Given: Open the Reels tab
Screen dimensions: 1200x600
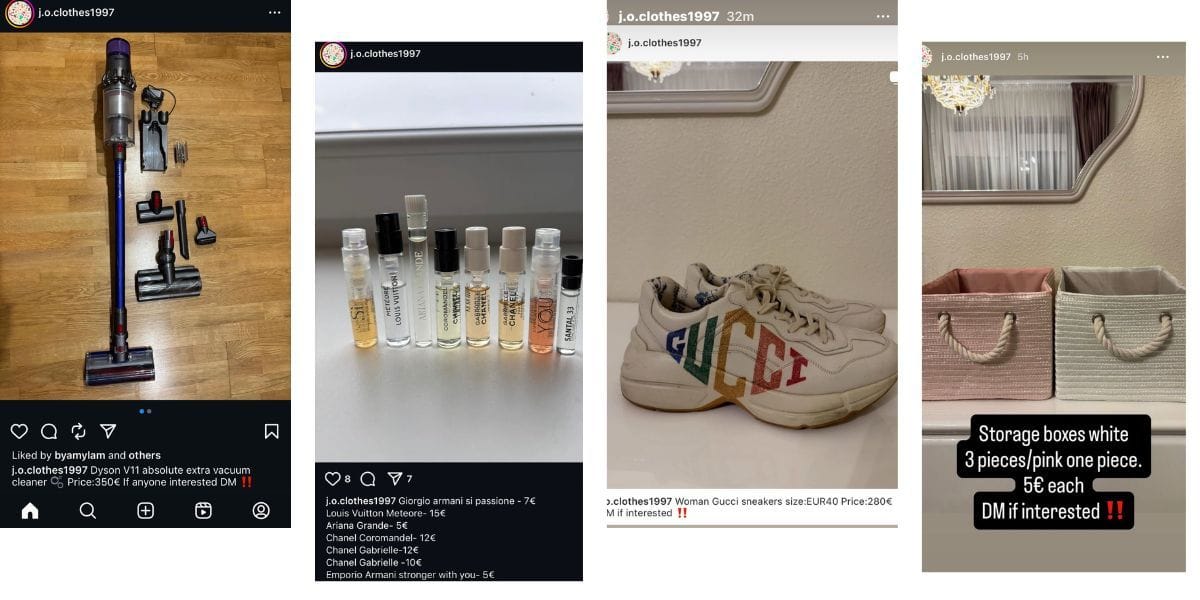Looking at the screenshot, I should (203, 511).
